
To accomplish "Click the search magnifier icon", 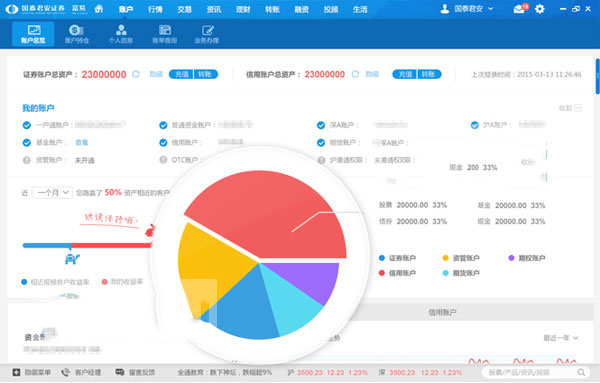I will 581,372.
